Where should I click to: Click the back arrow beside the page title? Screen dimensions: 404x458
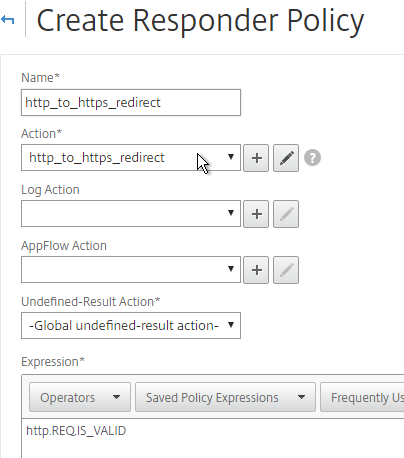point(7,20)
